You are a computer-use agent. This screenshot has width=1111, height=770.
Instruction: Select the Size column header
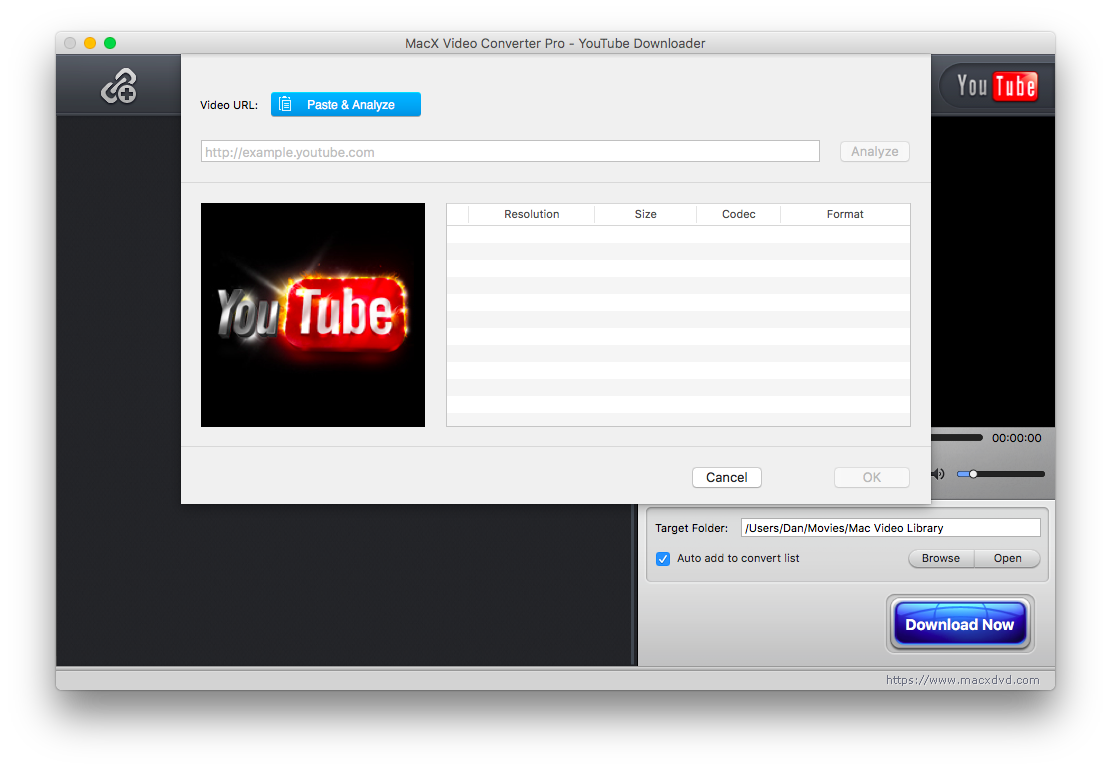[645, 214]
